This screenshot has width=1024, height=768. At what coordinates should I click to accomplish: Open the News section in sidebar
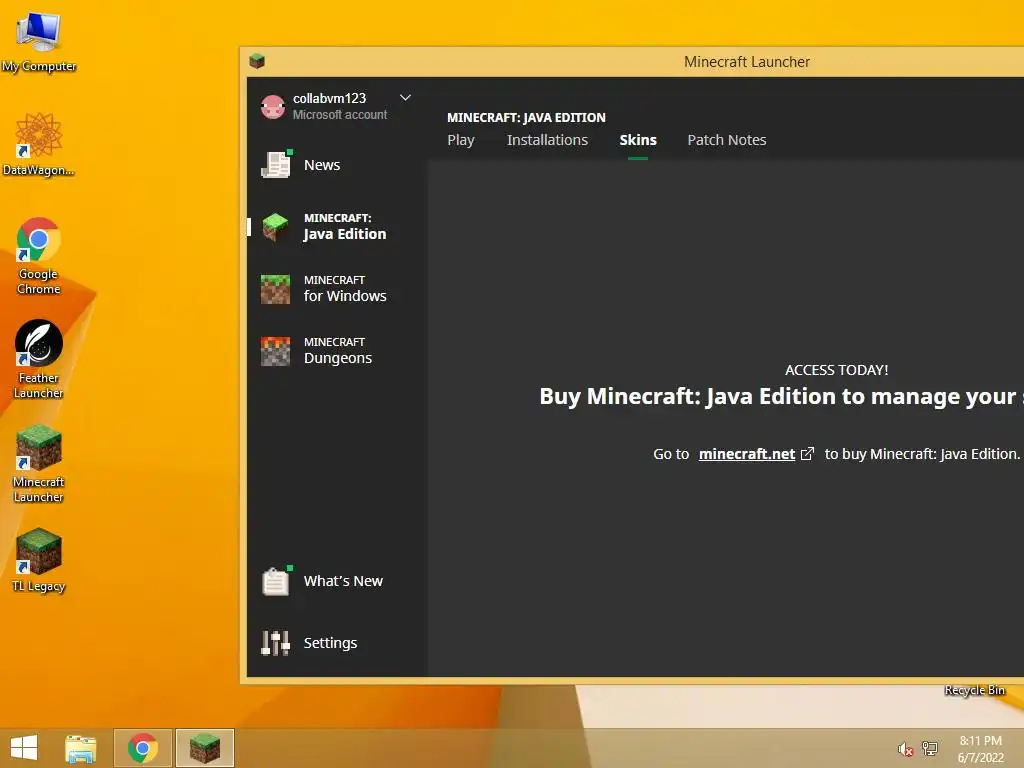pyautogui.click(x=336, y=165)
